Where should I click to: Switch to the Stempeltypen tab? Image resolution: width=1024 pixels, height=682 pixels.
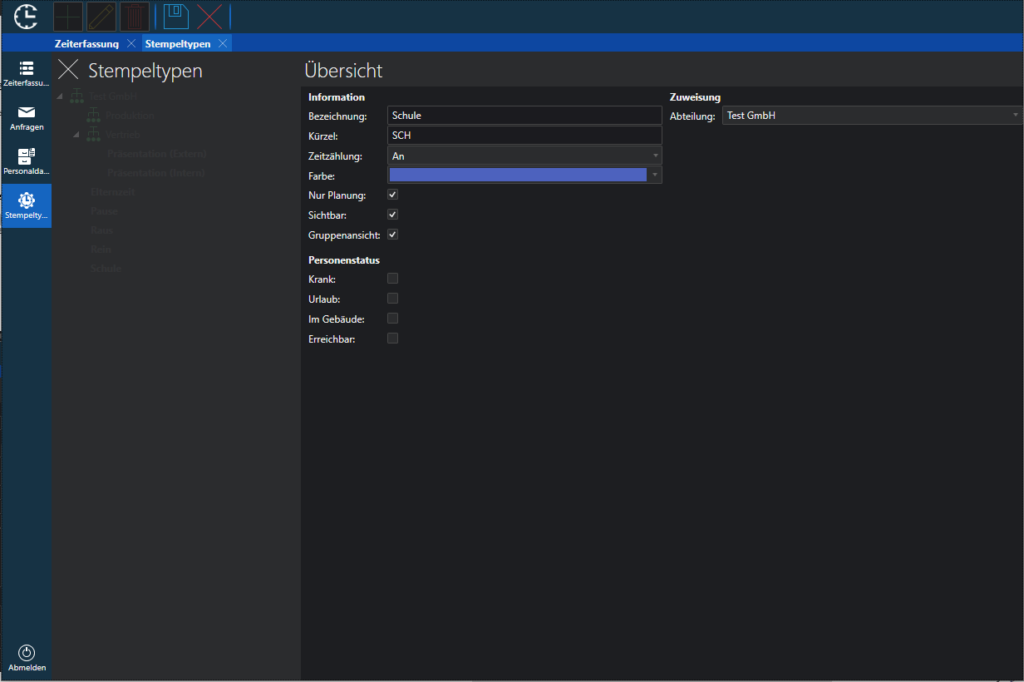point(178,44)
